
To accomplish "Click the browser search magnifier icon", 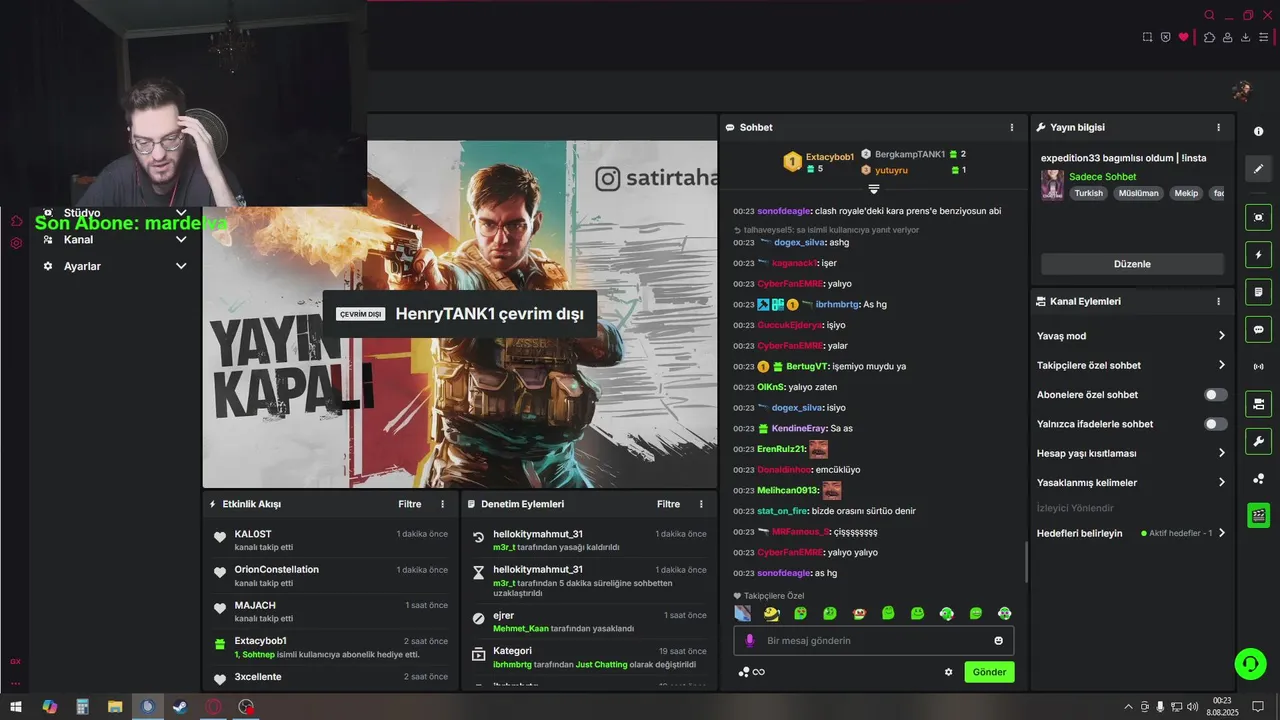I will coord(1209,15).
